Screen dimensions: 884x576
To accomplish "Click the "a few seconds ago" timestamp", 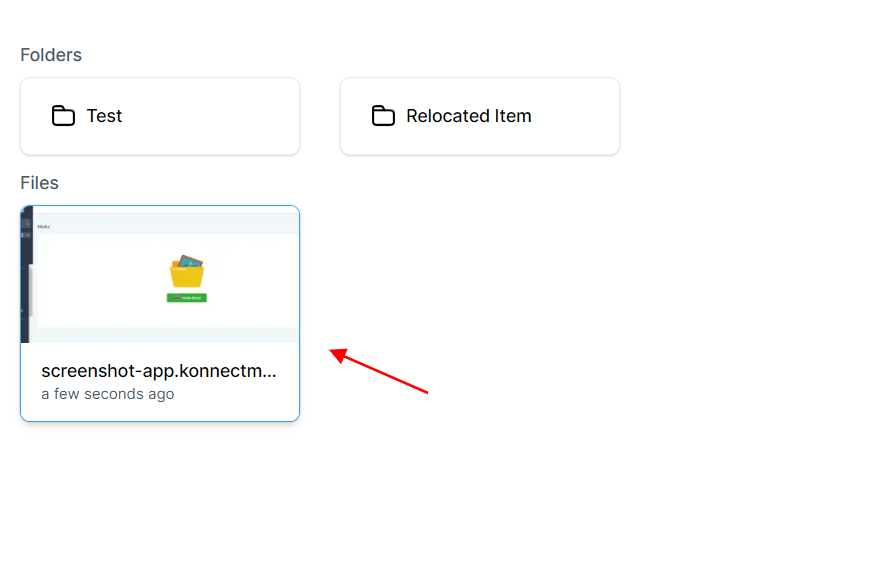I will 108,394.
